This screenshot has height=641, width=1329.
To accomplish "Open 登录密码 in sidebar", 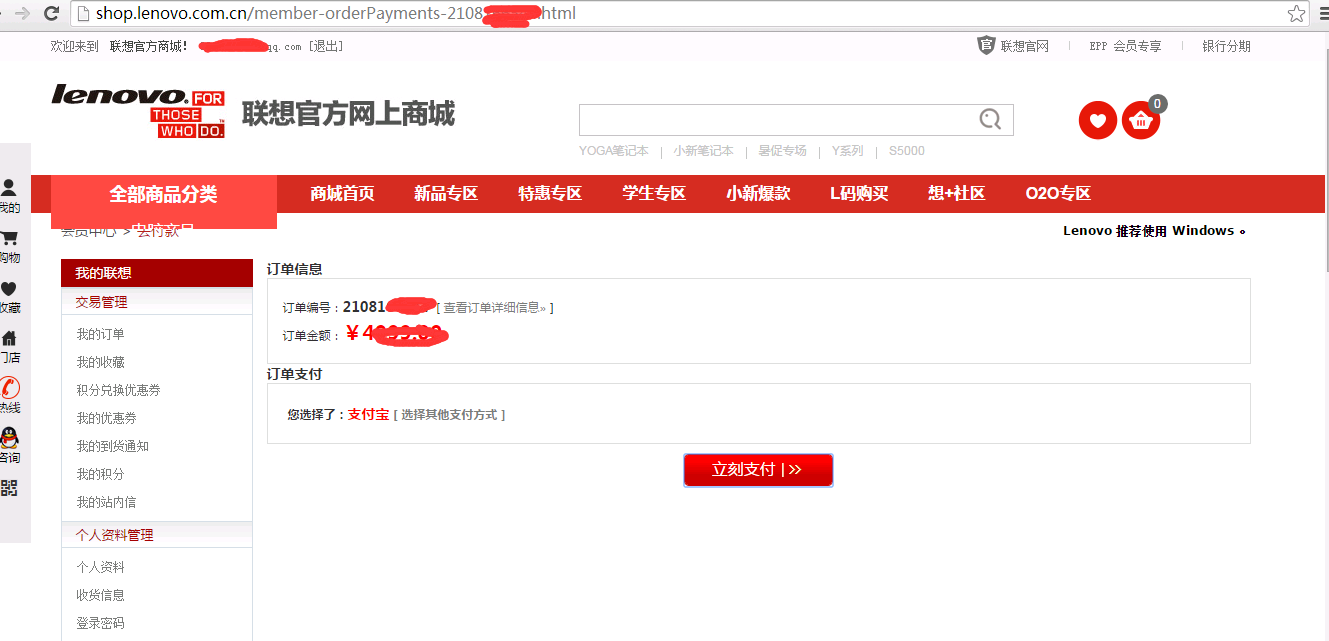I will pyautogui.click(x=101, y=623).
